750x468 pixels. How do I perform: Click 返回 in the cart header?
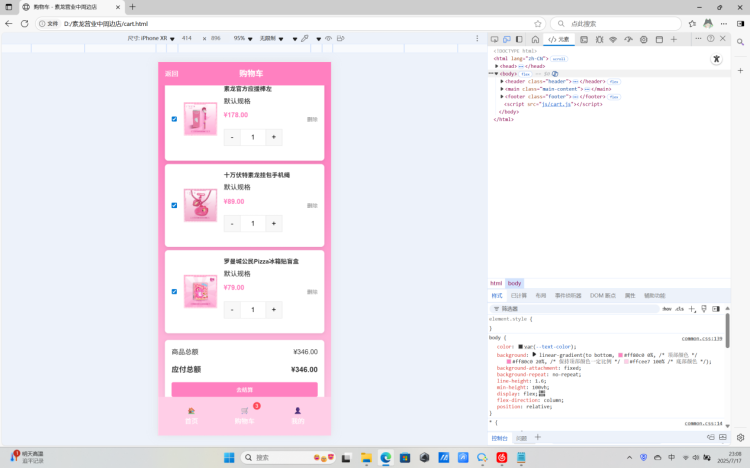point(172,74)
